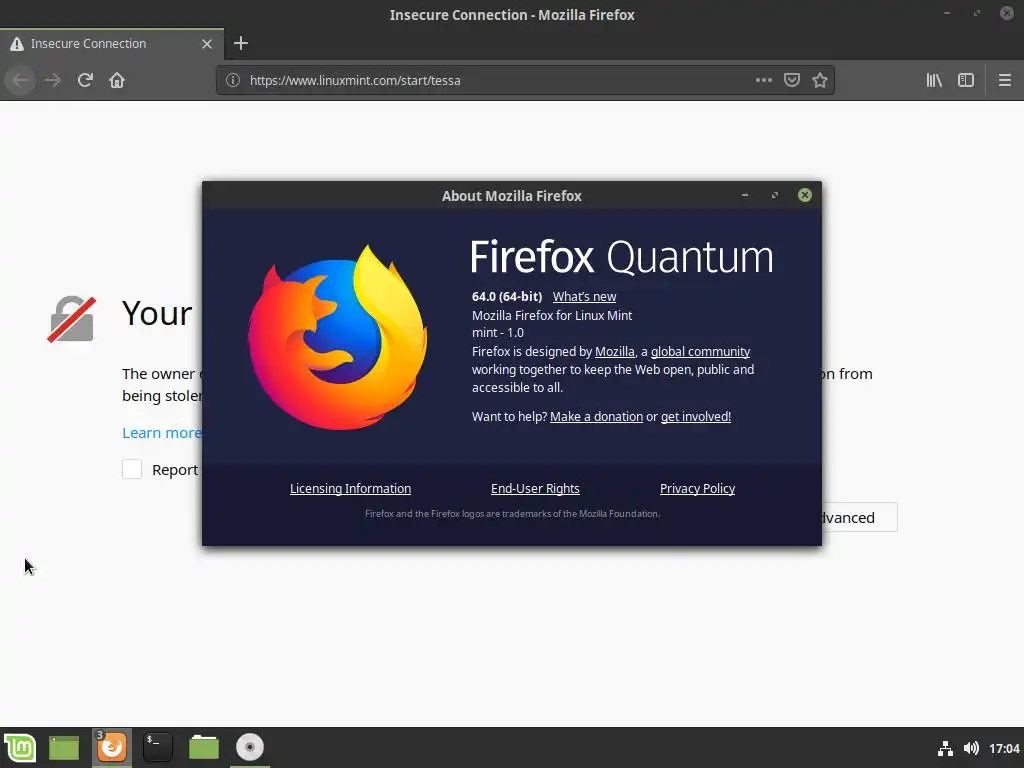Image resolution: width=1024 pixels, height=768 pixels.
Task: Close the About Mozilla Firefox dialog
Action: click(x=805, y=195)
